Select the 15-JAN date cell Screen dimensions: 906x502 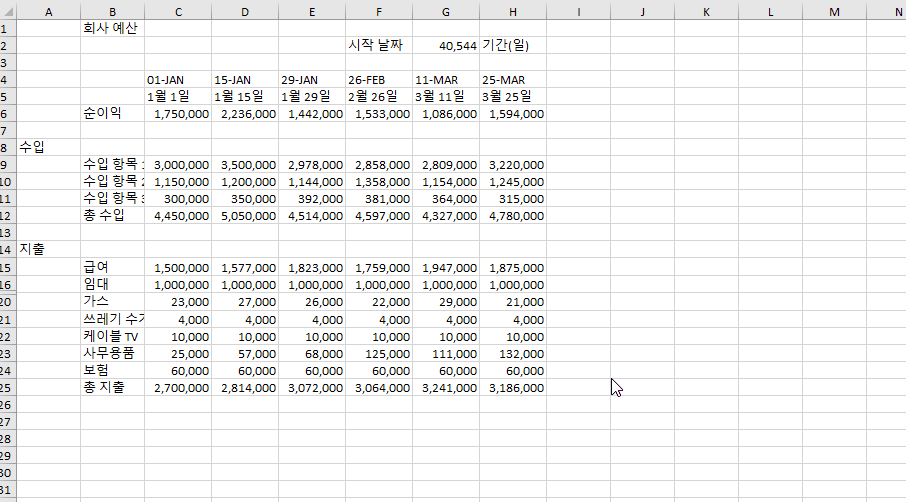[245, 80]
